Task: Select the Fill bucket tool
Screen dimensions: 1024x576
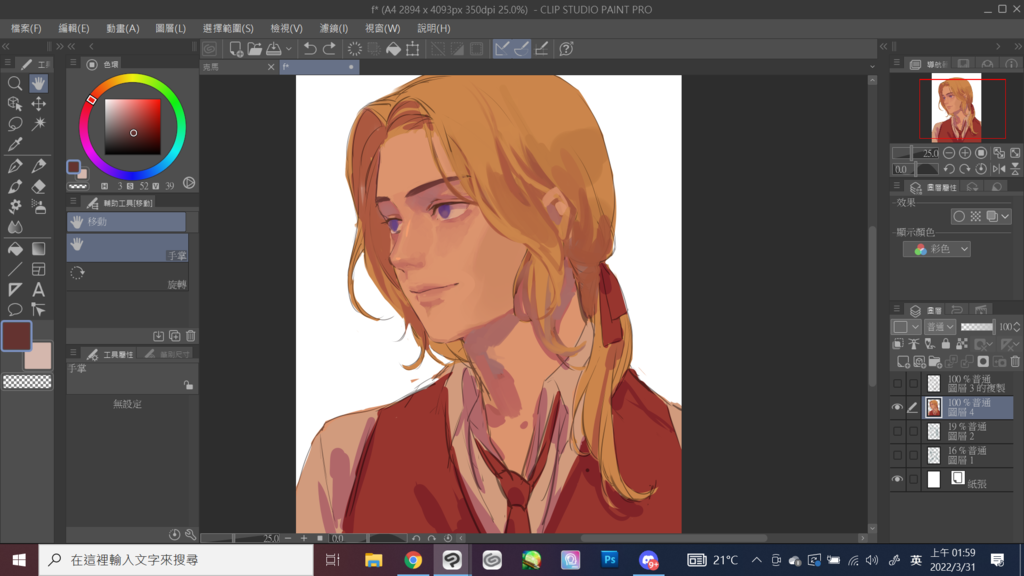Action: [x=14, y=249]
